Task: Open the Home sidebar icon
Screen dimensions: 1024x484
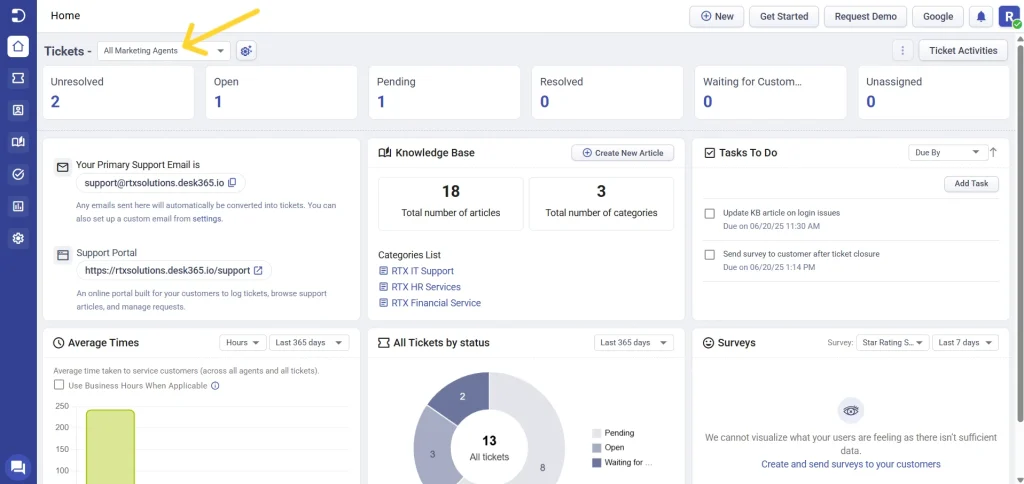Action: coord(18,47)
